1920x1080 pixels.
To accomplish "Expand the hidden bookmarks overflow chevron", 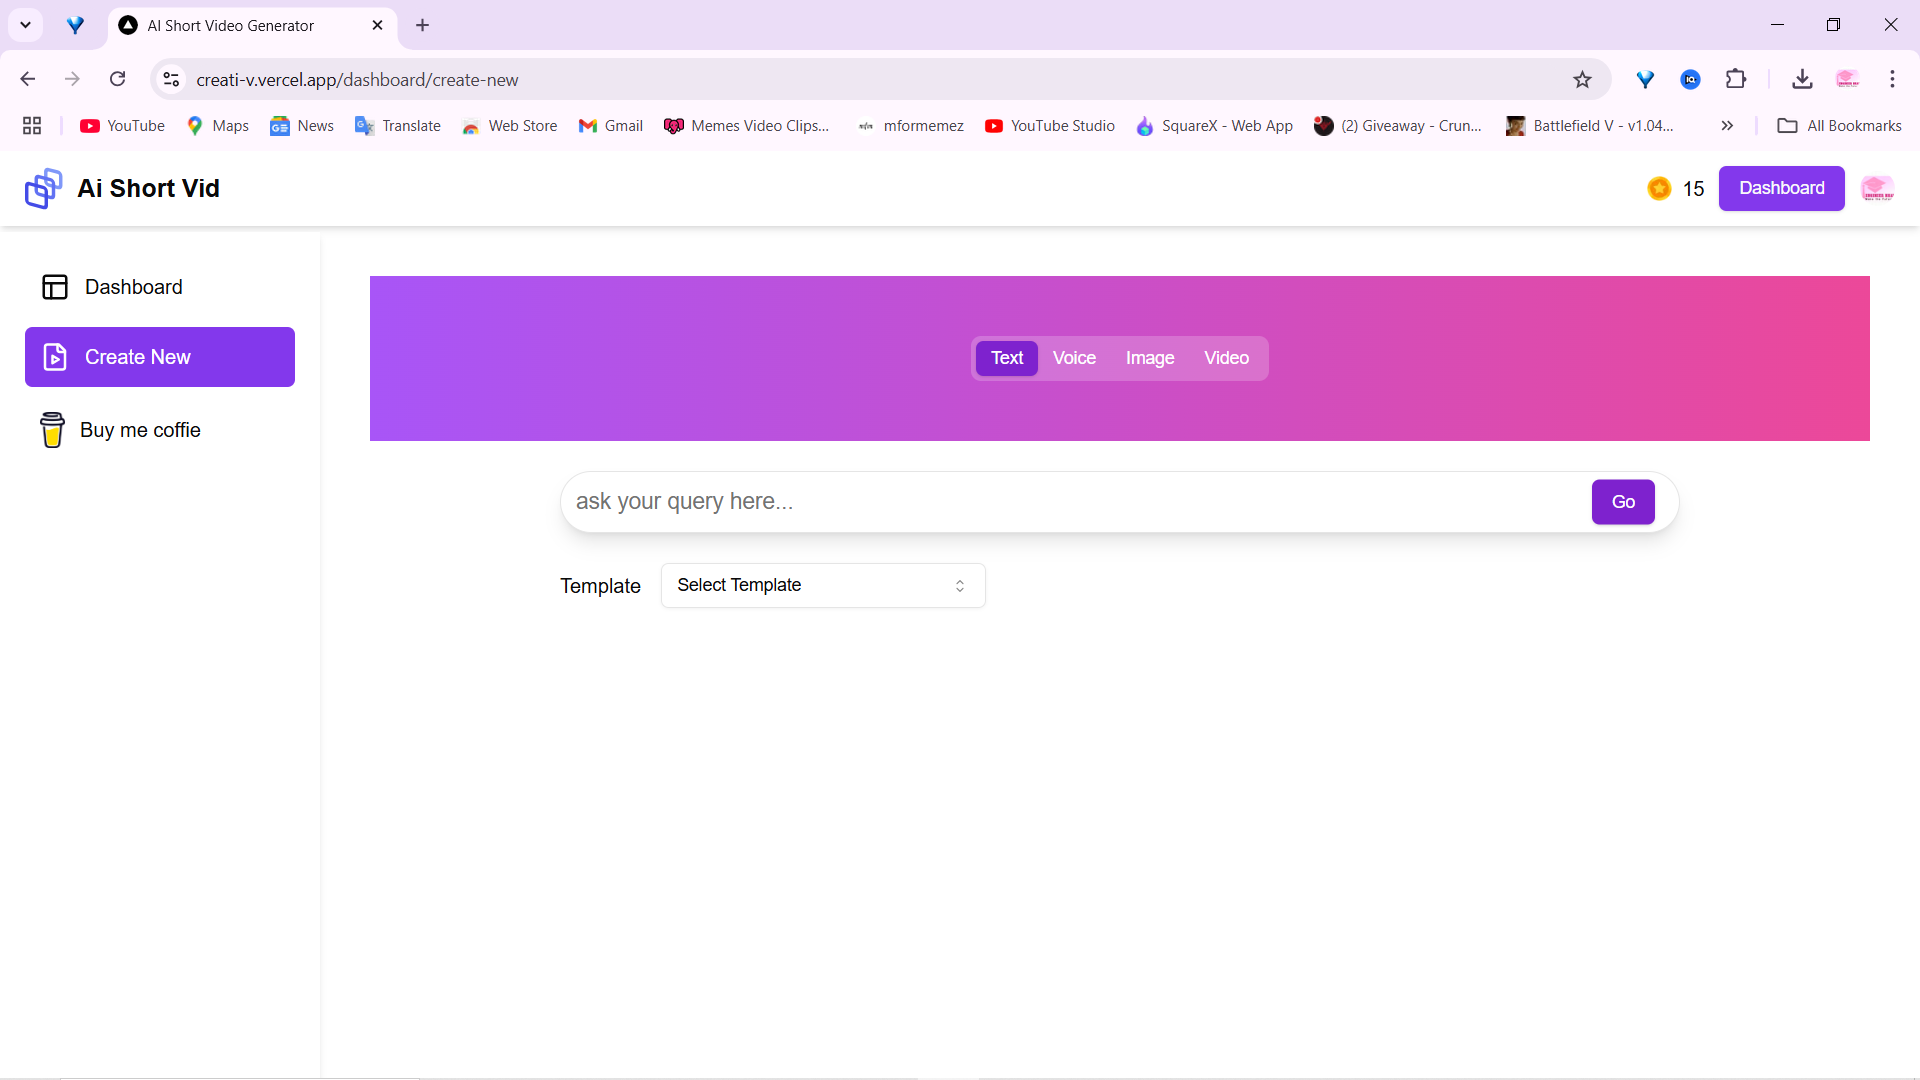I will coord(1727,126).
